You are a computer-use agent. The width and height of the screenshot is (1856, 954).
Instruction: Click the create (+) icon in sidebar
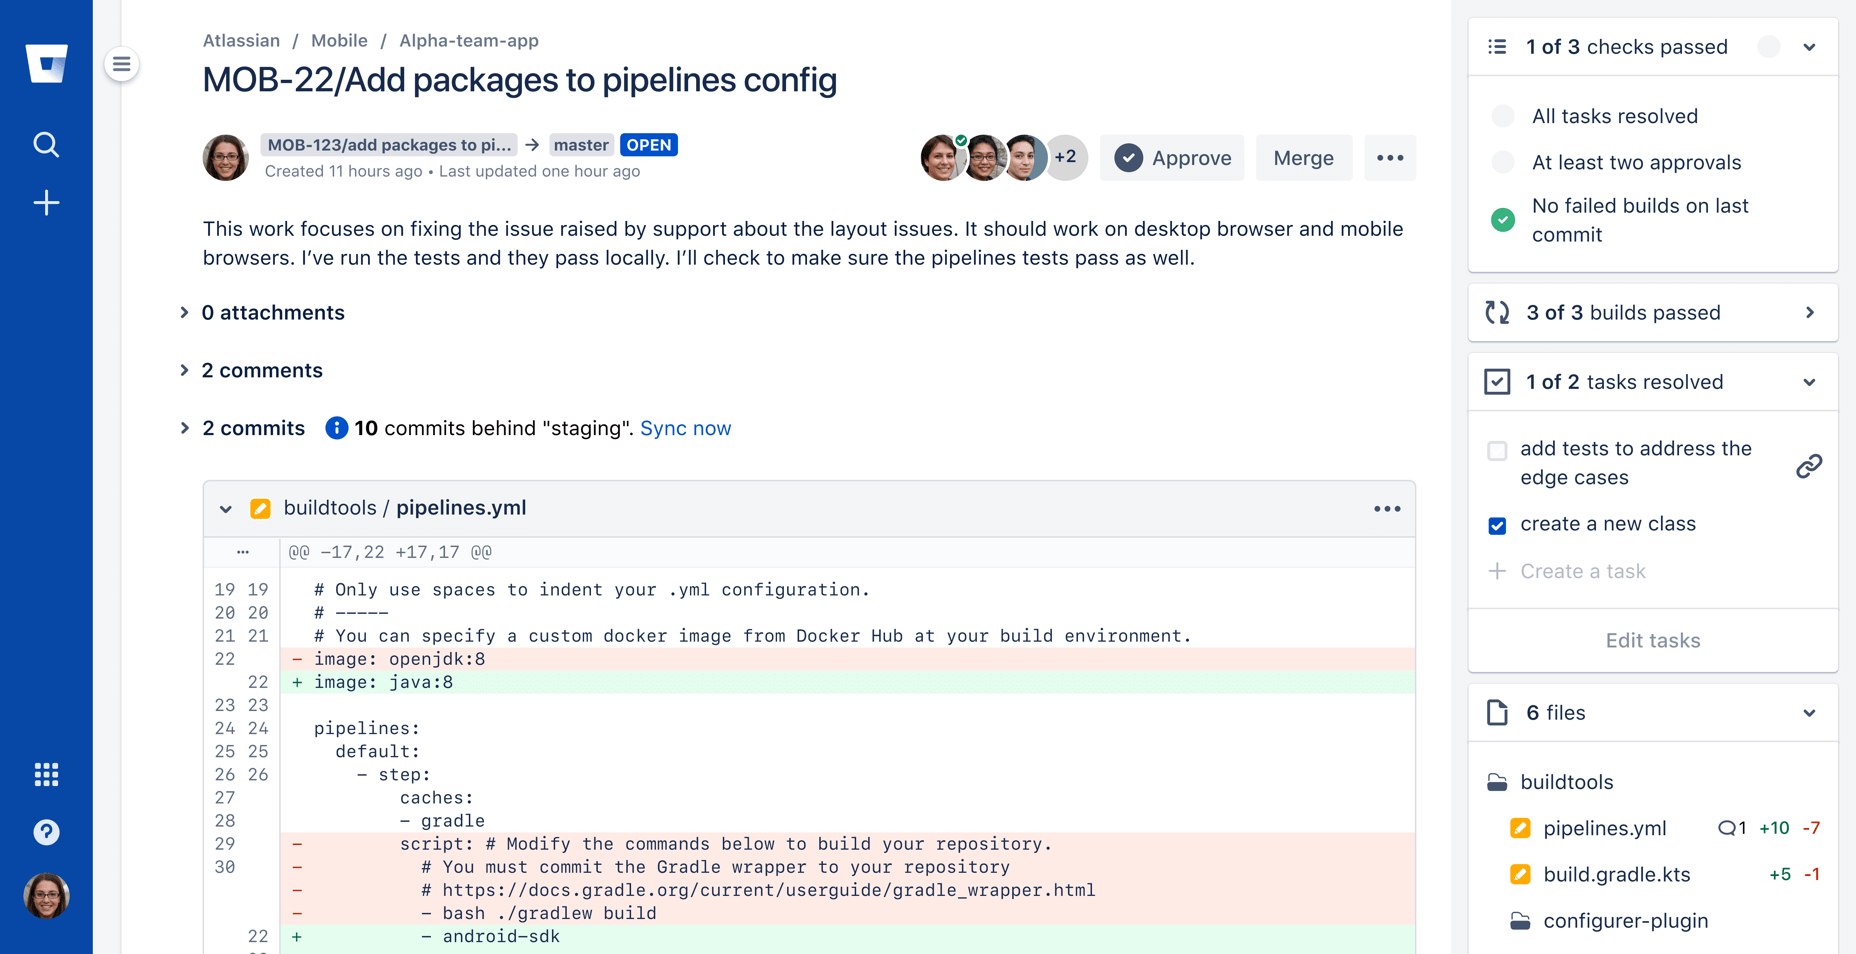tap(46, 202)
